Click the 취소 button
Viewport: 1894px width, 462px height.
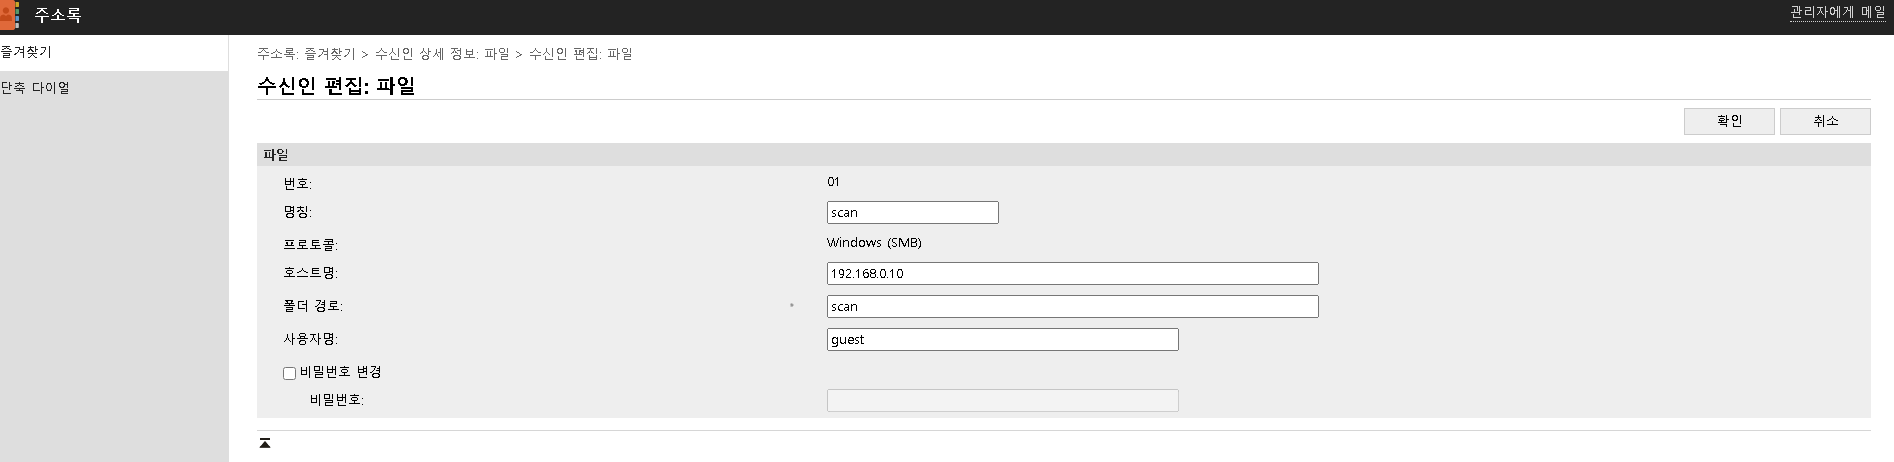click(1825, 121)
